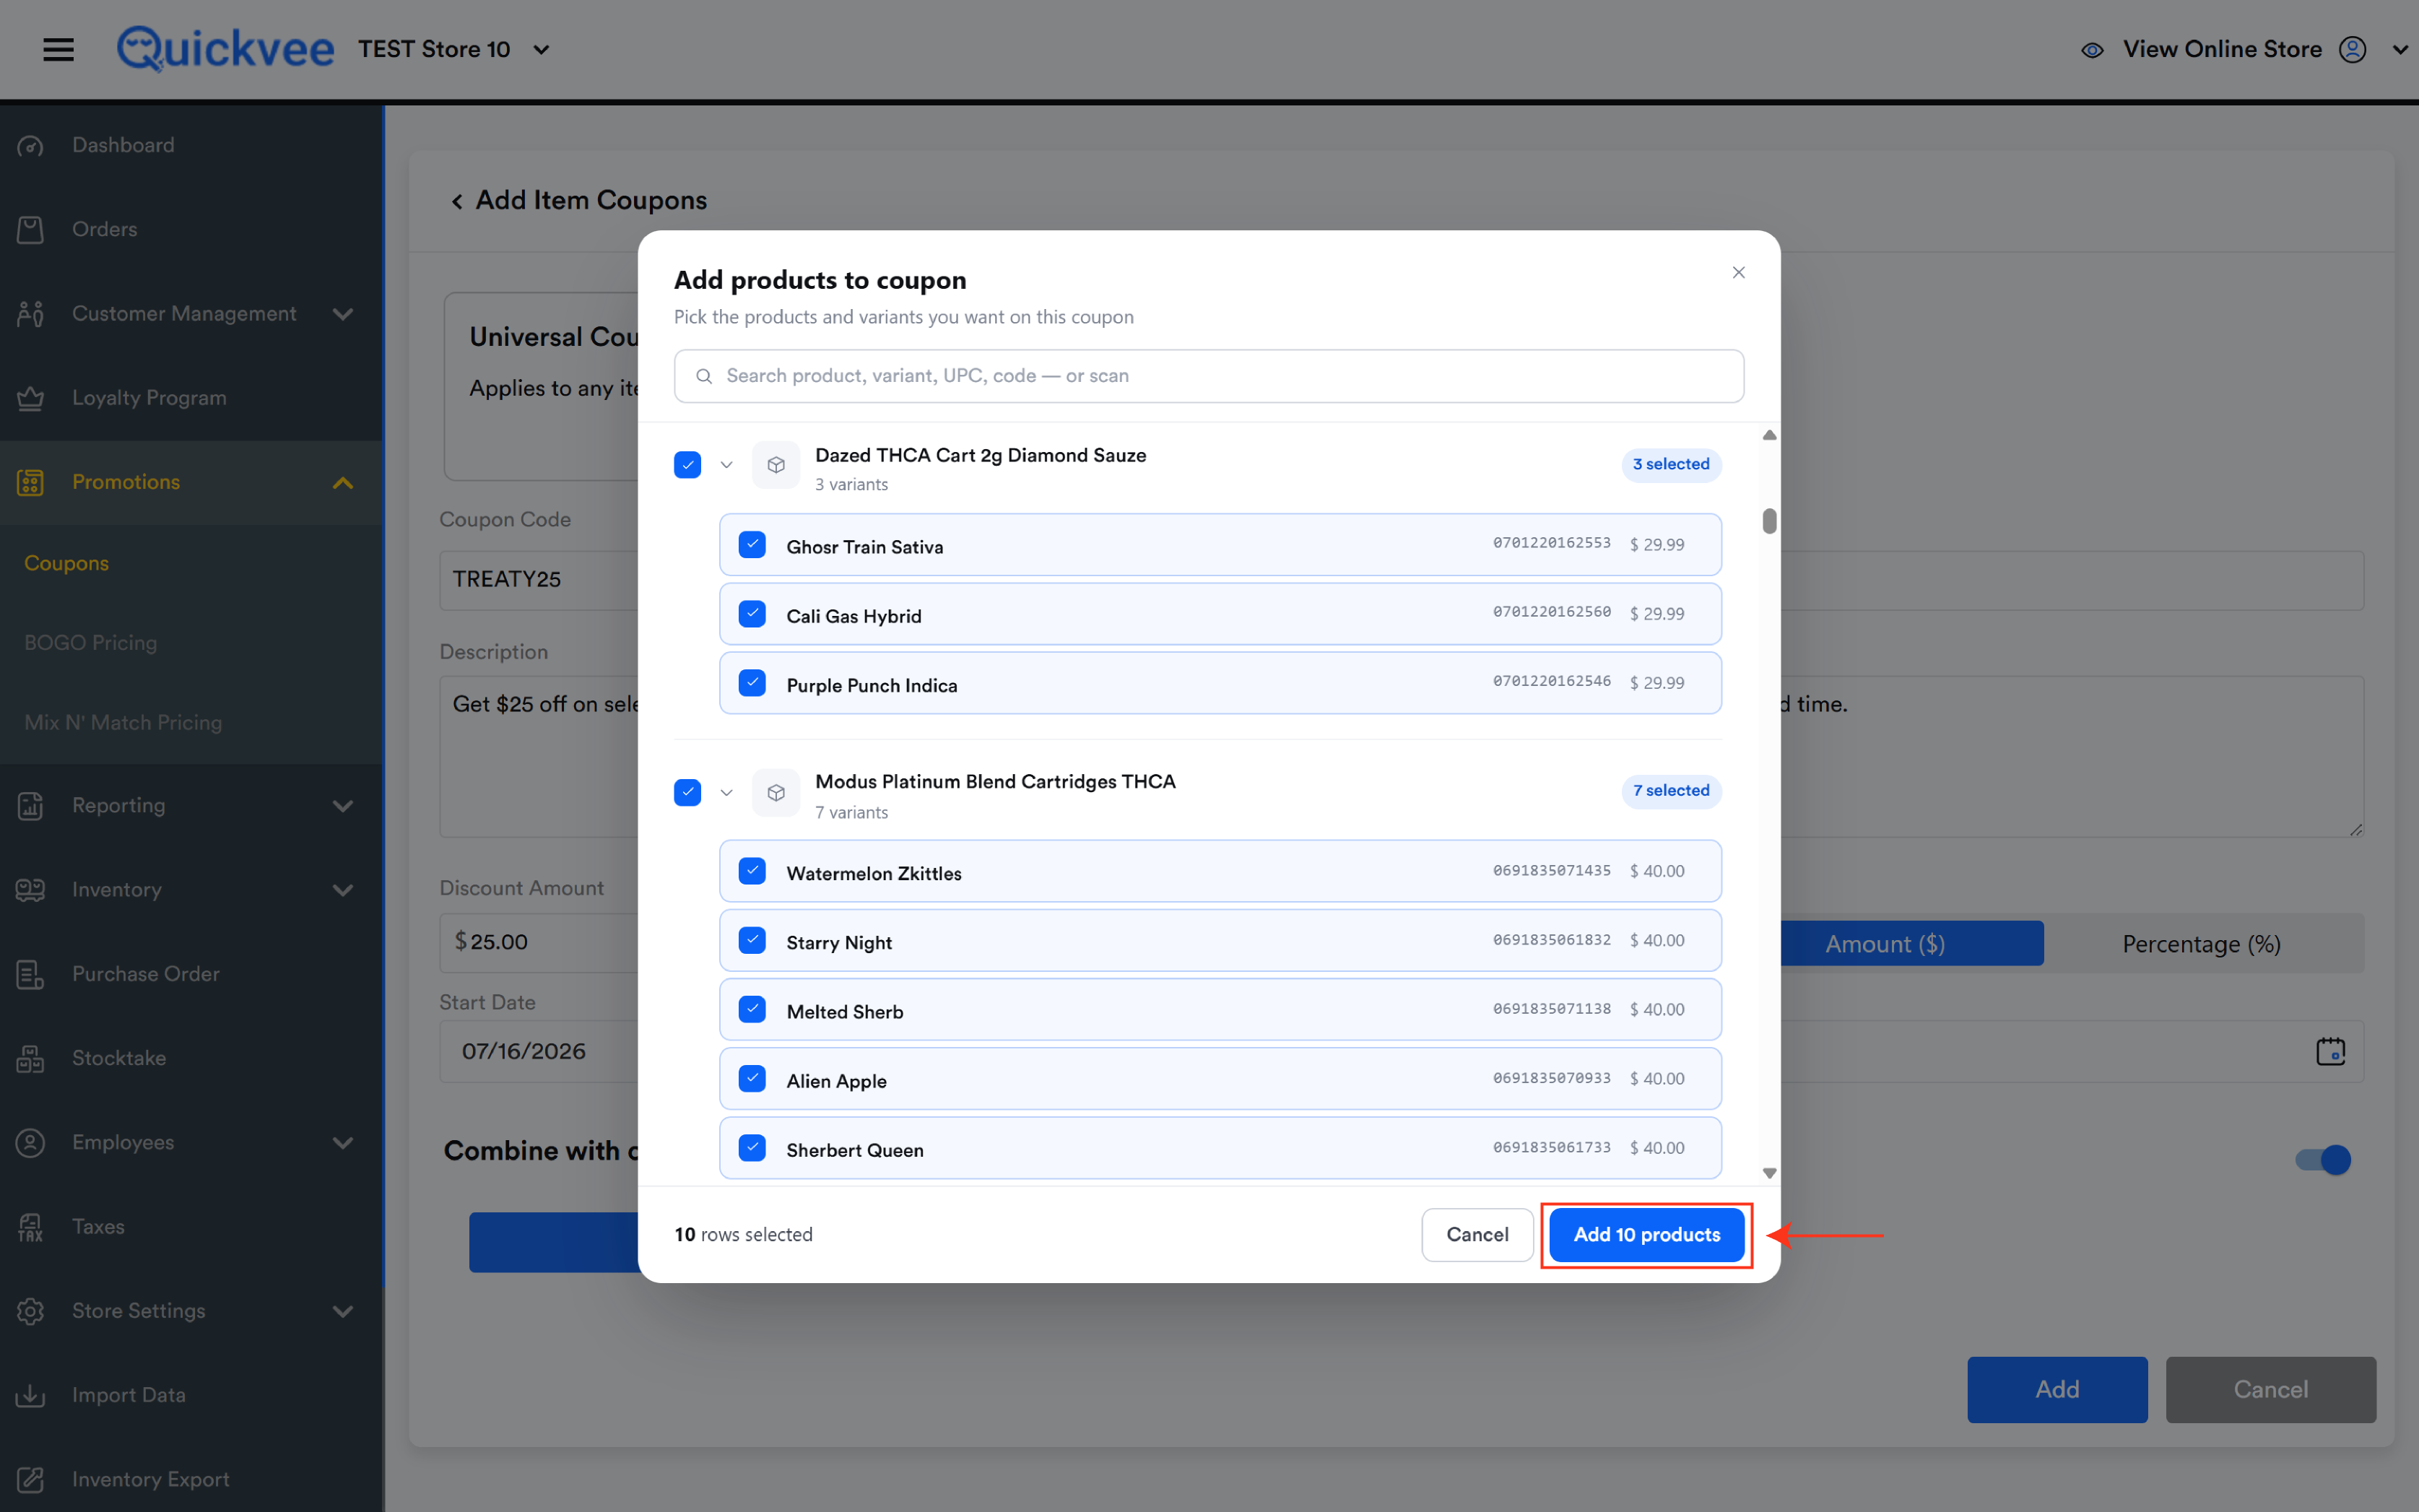Uncheck the Dazed THCA Cart product checkbox
This screenshot has height=1512, width=2419.
pyautogui.click(x=688, y=465)
